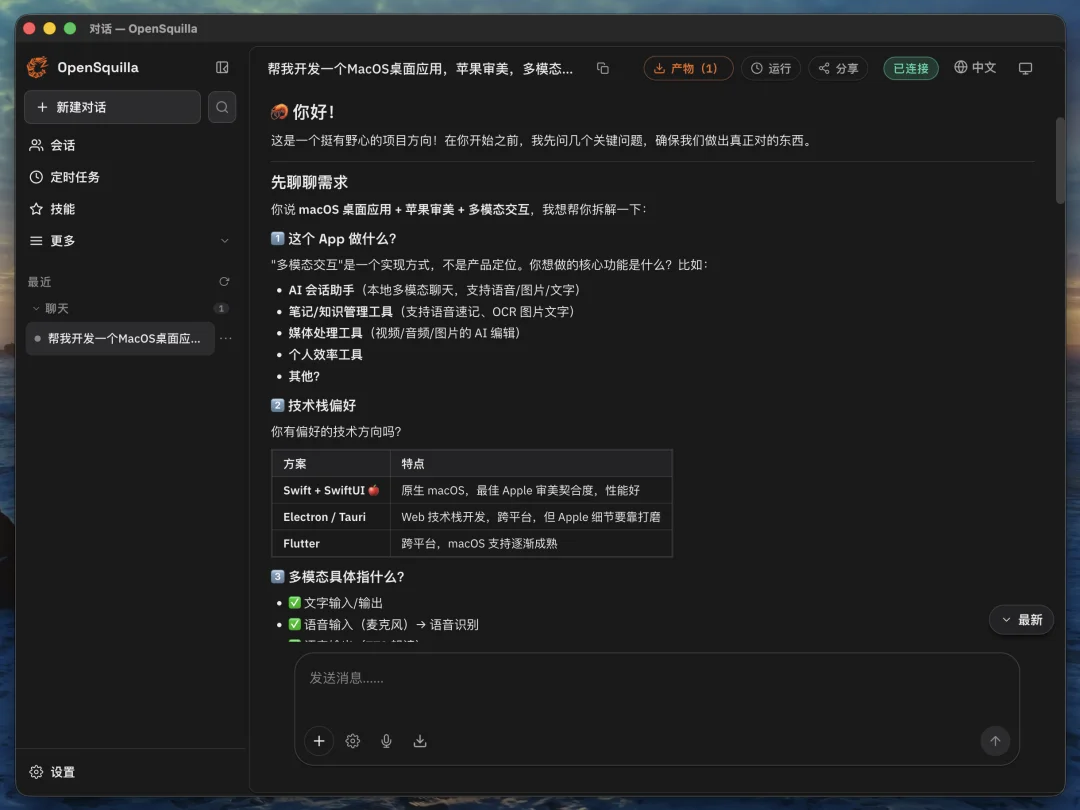Click the 最近 section label

(39, 282)
